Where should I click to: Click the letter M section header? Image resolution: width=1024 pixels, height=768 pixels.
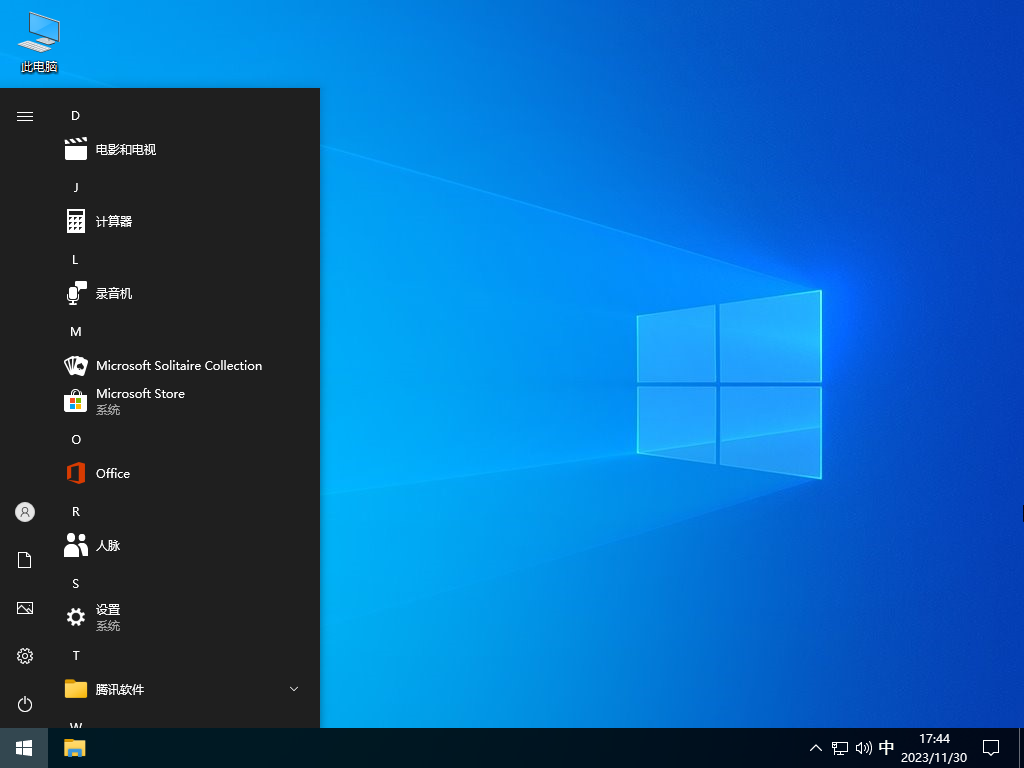[75, 331]
